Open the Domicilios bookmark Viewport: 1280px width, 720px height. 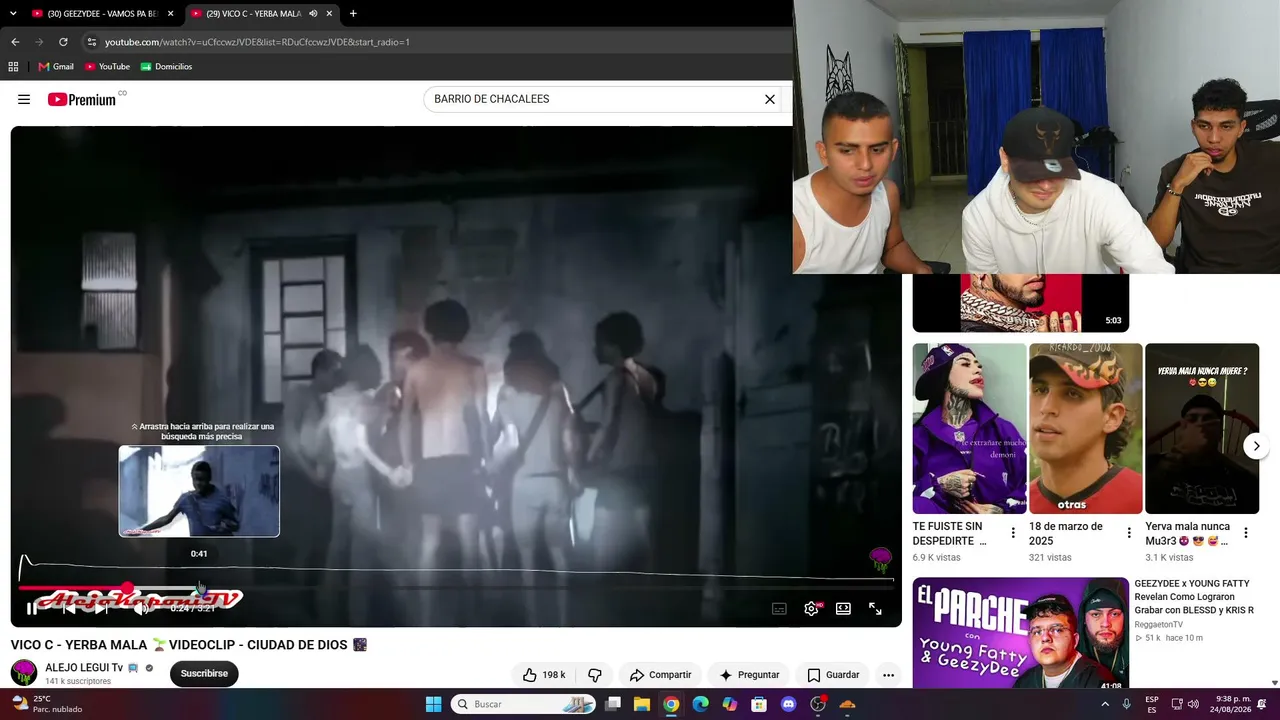(x=166, y=67)
